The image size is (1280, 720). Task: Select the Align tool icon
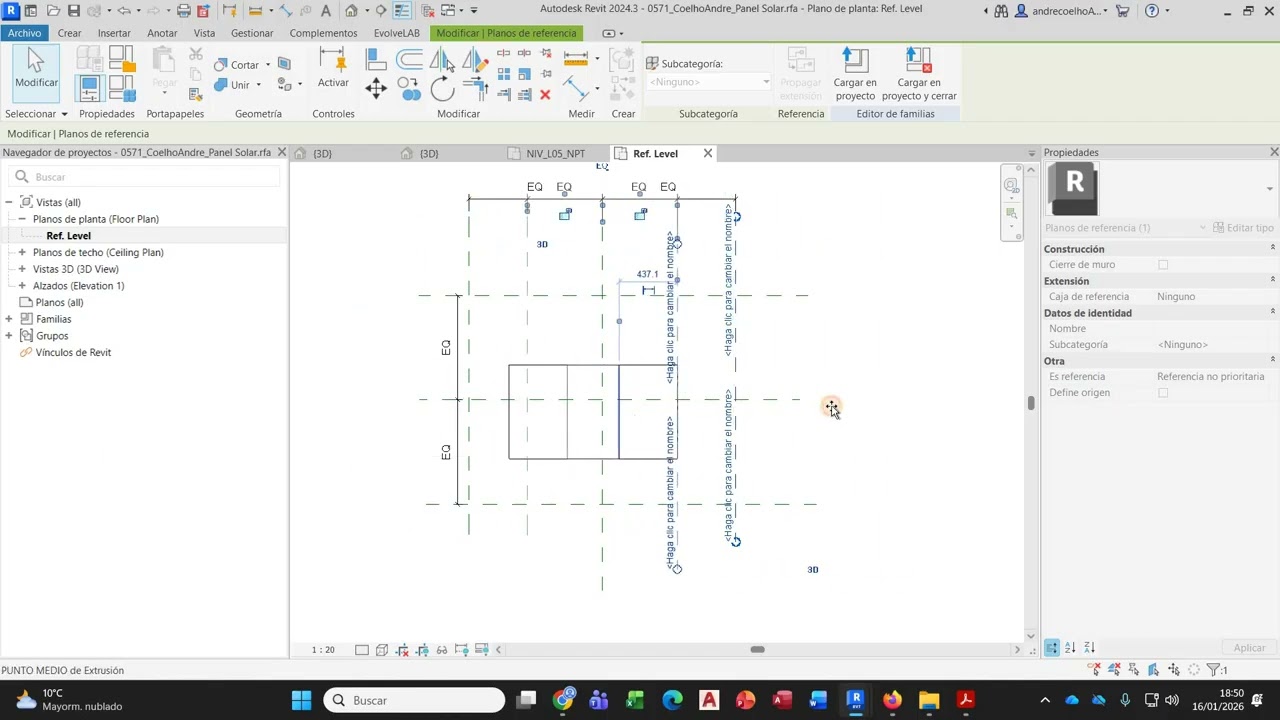point(376,60)
